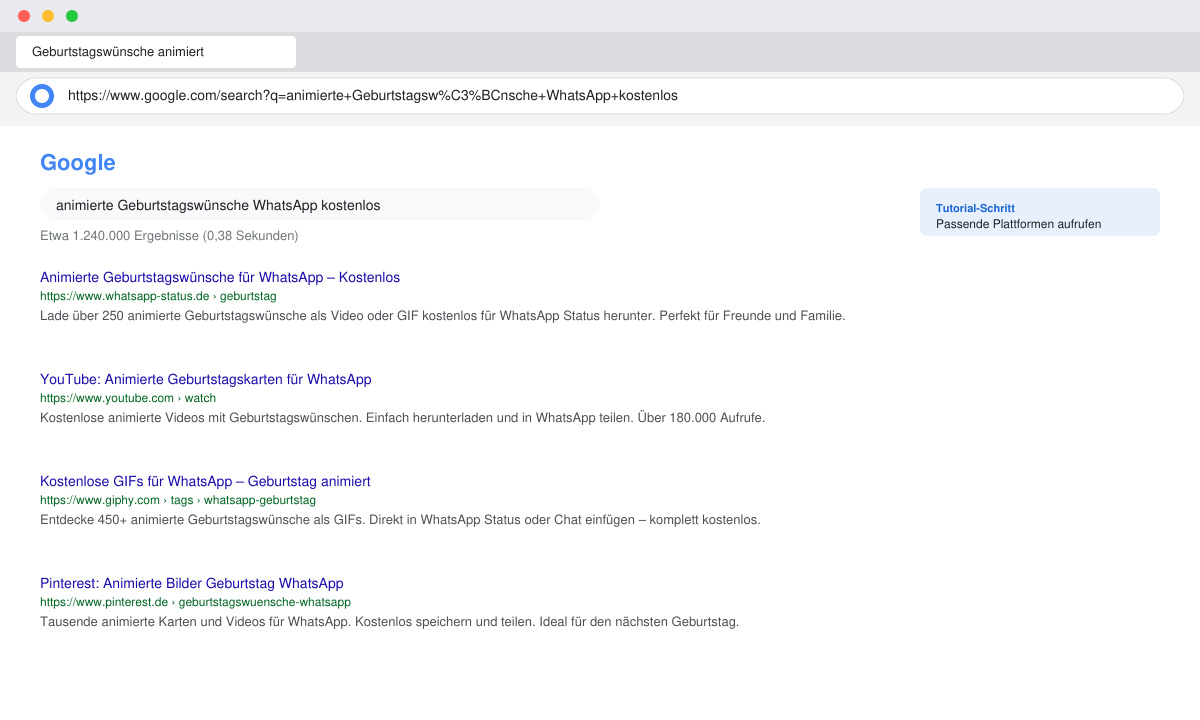This screenshot has width=1200, height=720.
Task: Click the whatsapp-status.de geburtstag URL
Action: point(158,296)
